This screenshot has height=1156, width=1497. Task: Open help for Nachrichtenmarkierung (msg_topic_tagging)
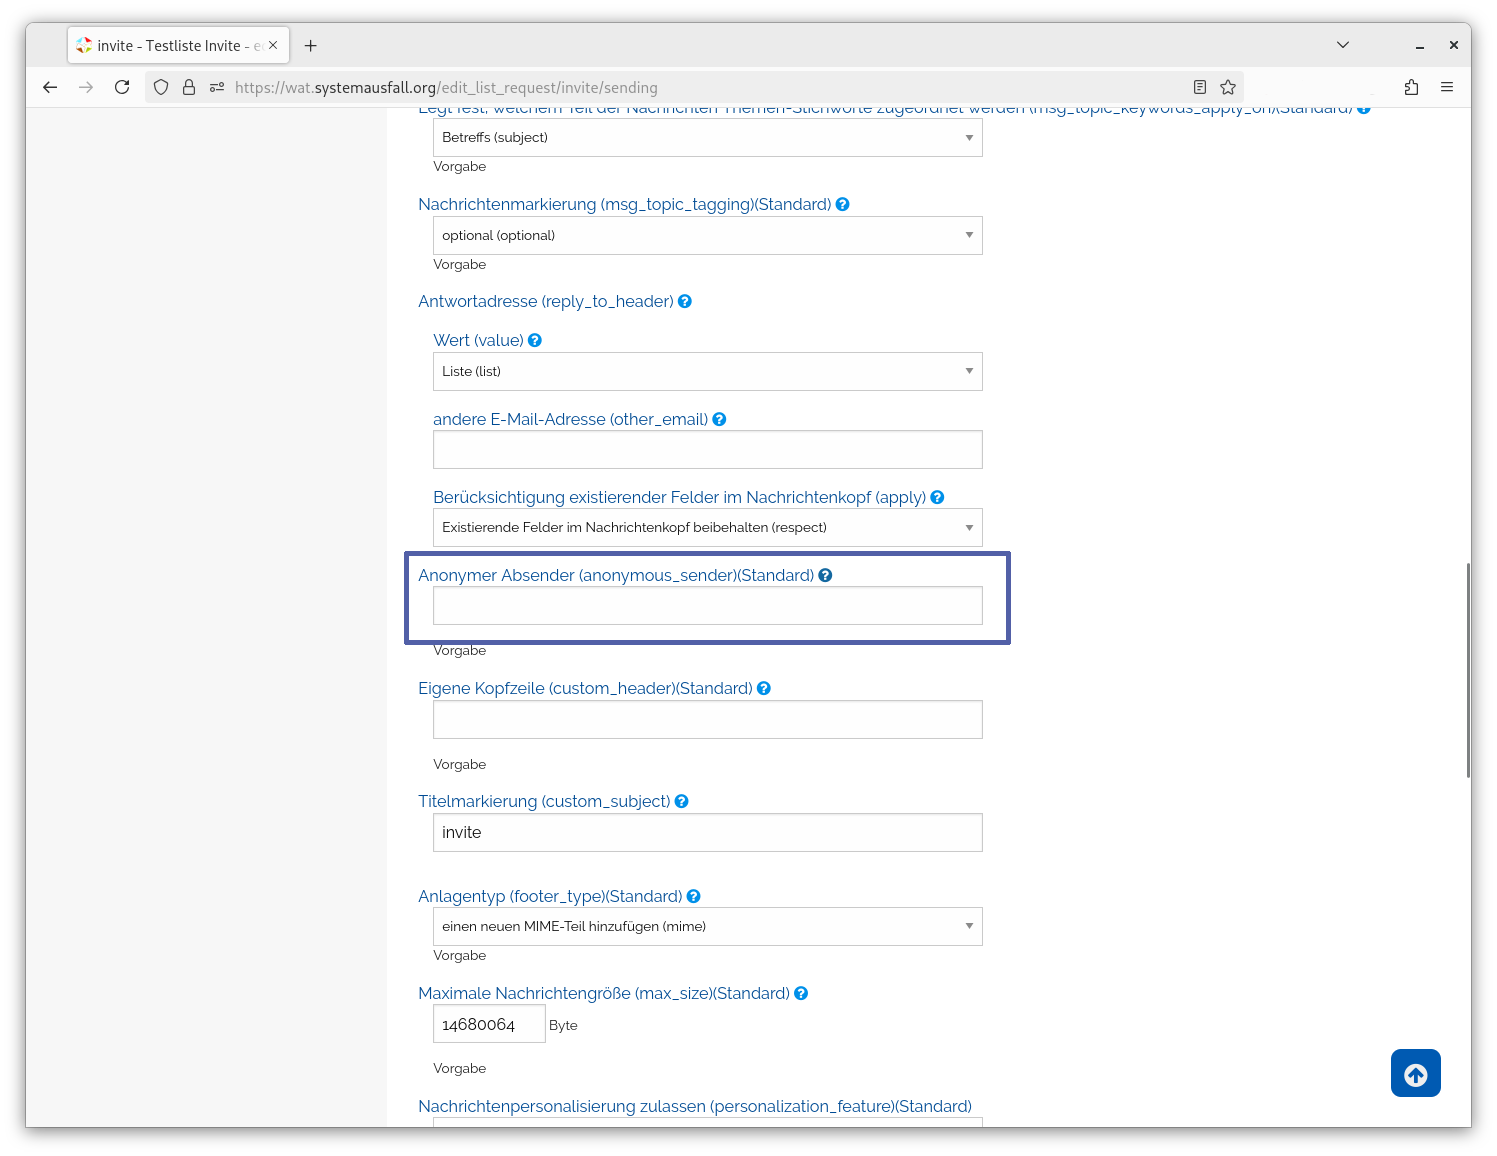pyautogui.click(x=843, y=204)
